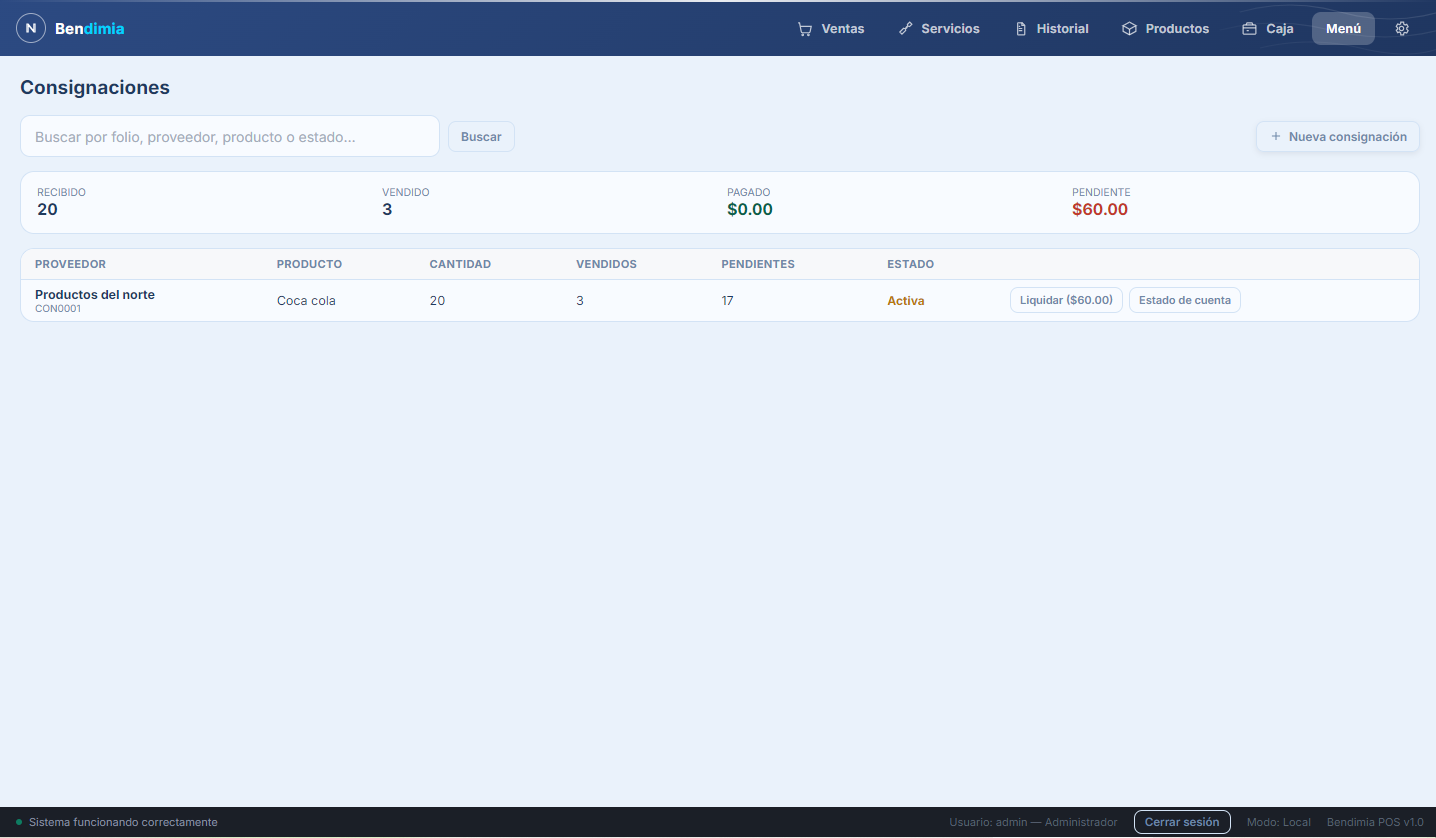The width and height of the screenshot is (1436, 838).
Task: Click the CANTIDAD column header
Action: pos(460,265)
